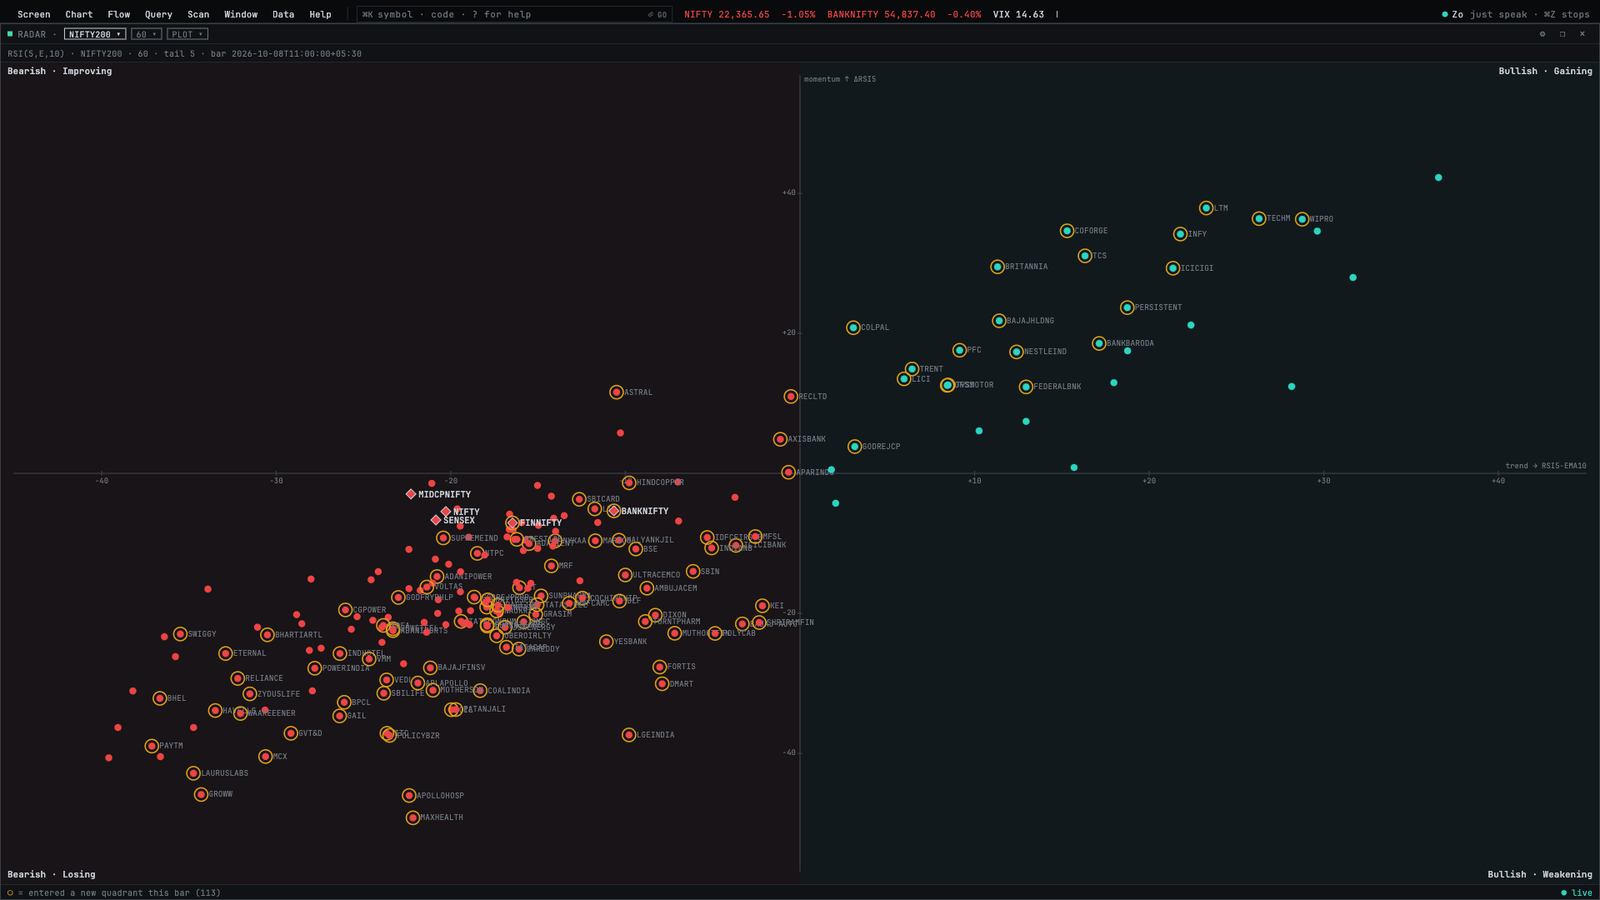The height and width of the screenshot is (900, 1600).
Task: Toggle the live status indicator
Action: pyautogui.click(x=1576, y=893)
